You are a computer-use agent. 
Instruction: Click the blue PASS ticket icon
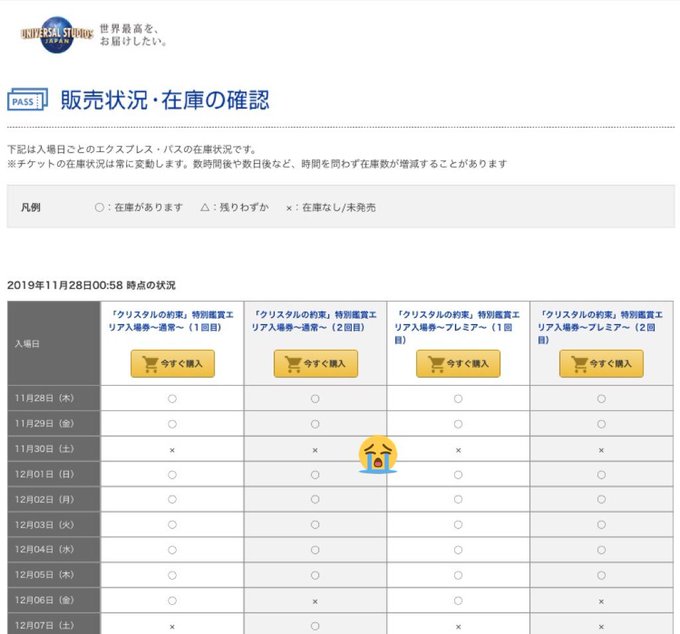pyautogui.click(x=27, y=100)
